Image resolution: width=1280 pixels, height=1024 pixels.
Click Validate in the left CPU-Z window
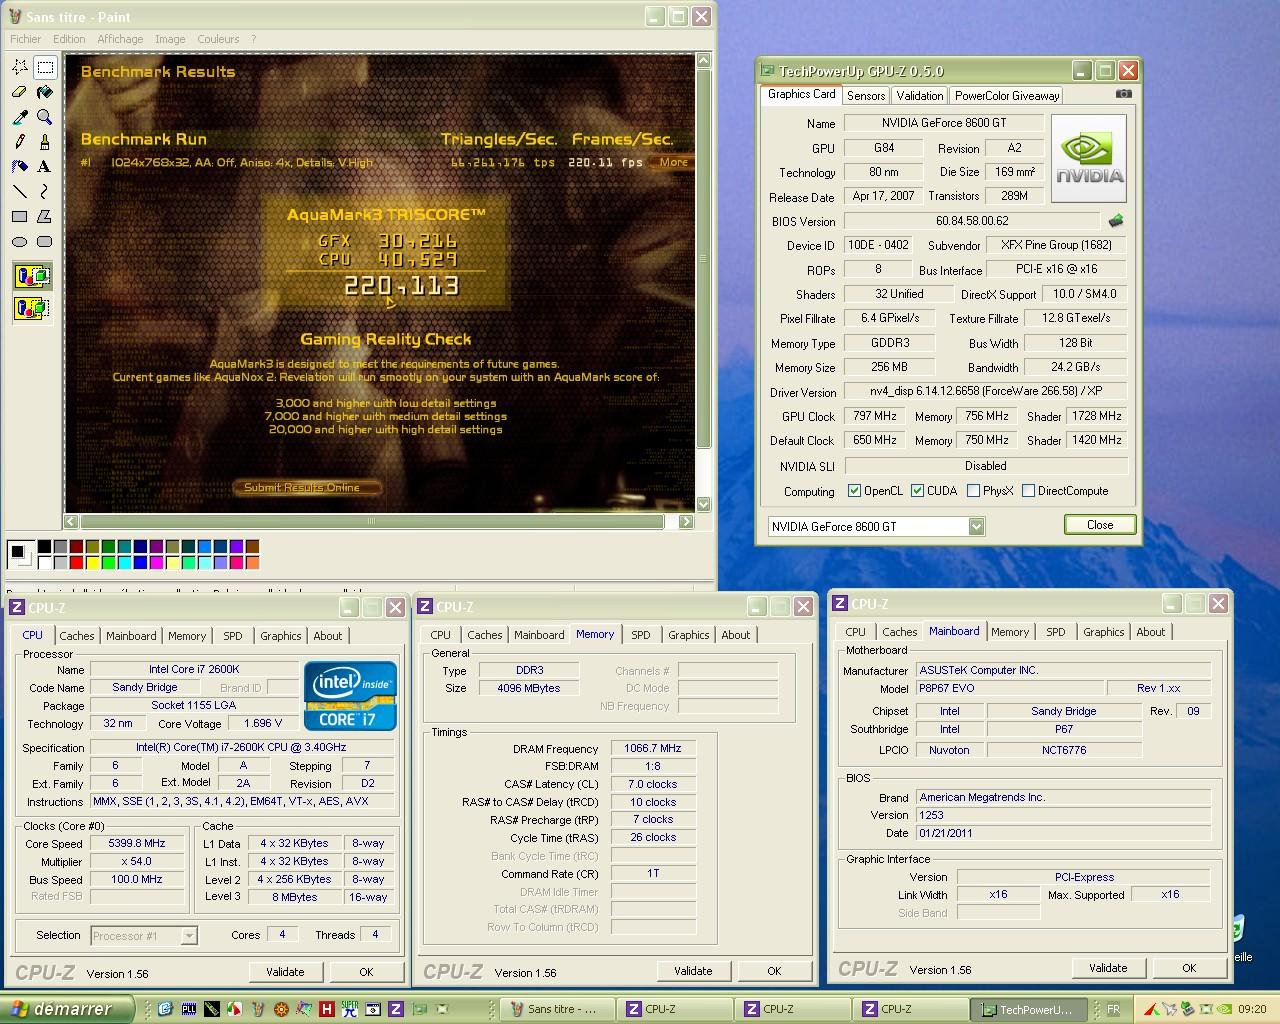pos(285,972)
